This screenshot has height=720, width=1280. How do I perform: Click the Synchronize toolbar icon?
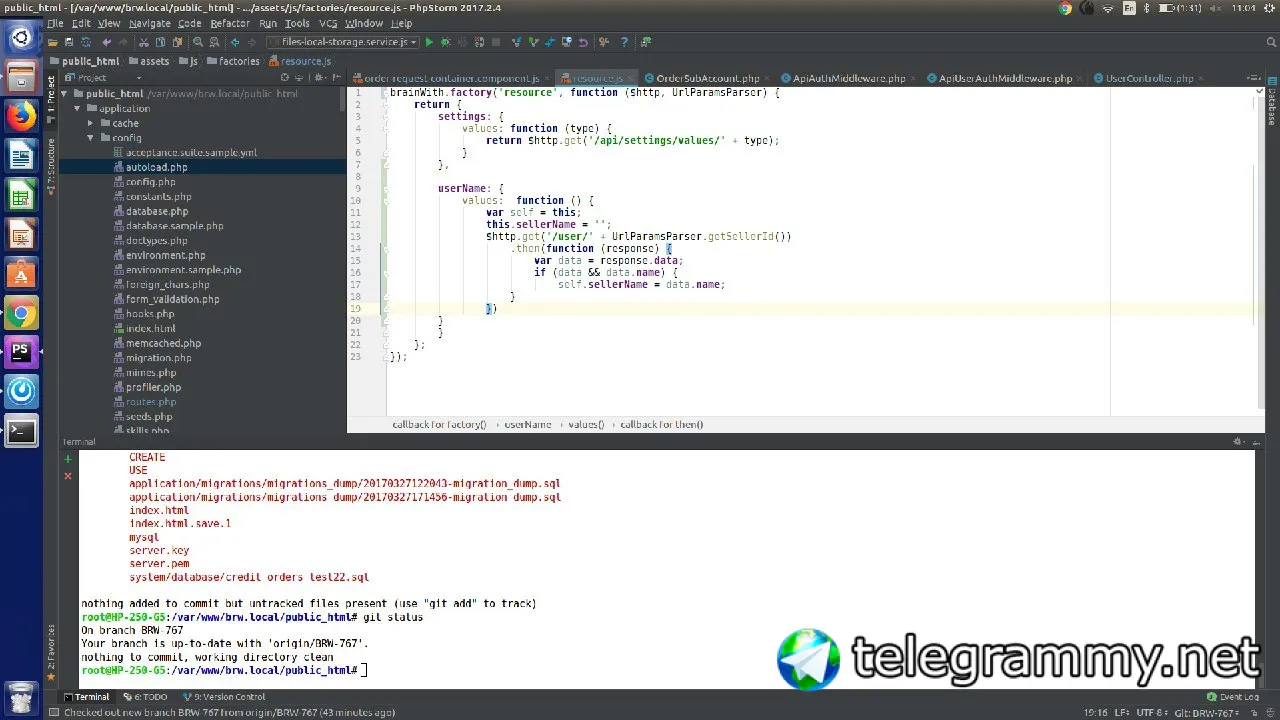(86, 42)
